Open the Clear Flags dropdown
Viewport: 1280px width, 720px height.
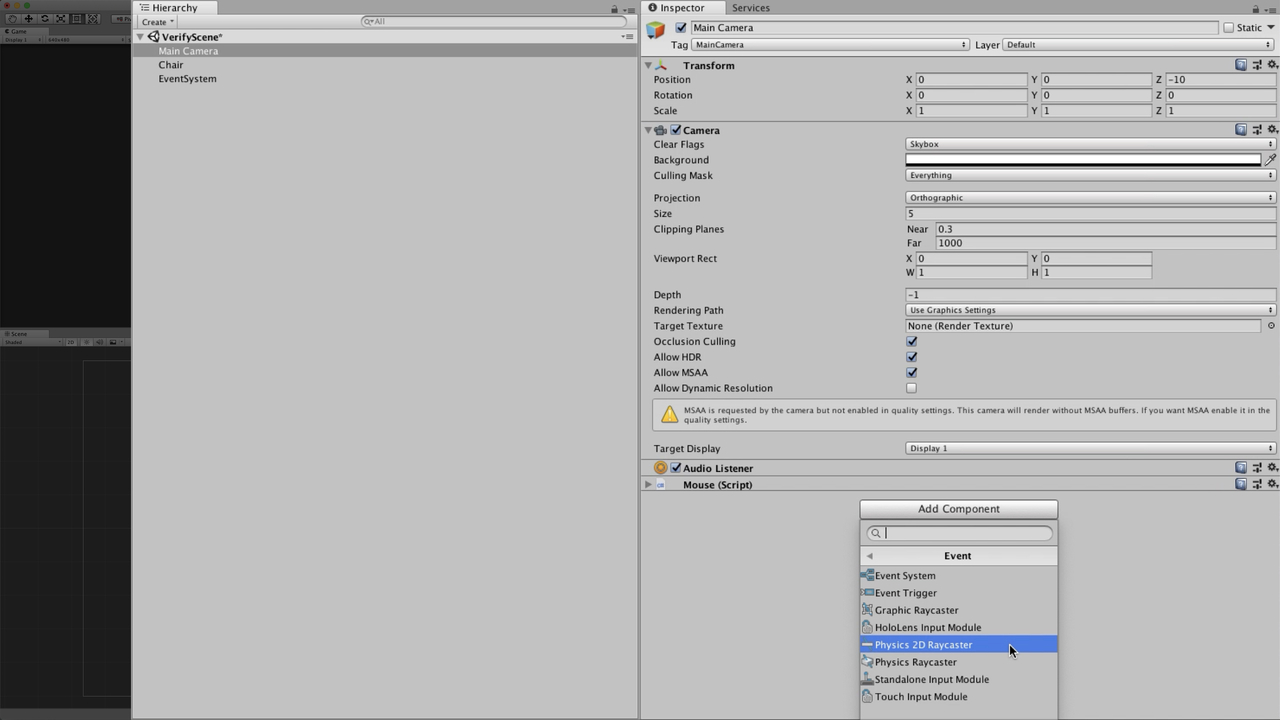1090,144
